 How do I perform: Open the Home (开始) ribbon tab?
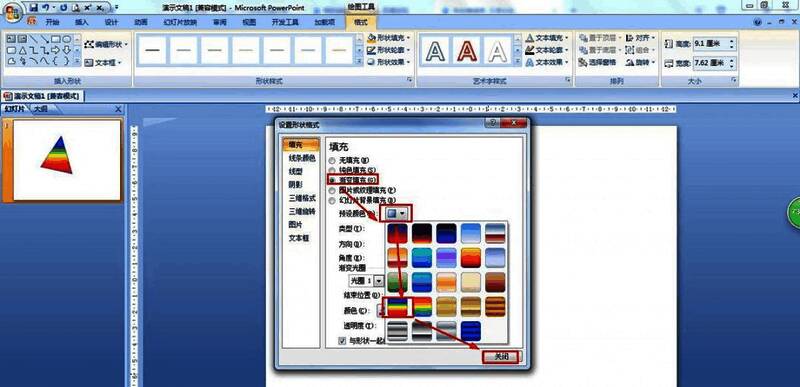52,22
